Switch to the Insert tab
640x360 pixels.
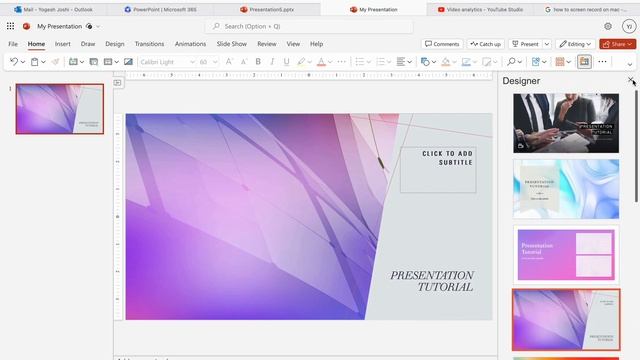pos(62,44)
